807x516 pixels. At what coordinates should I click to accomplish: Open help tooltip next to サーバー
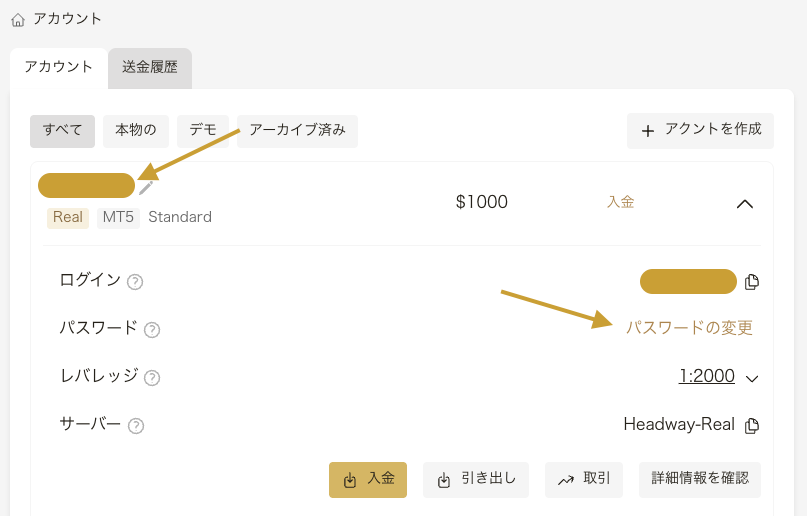136,426
